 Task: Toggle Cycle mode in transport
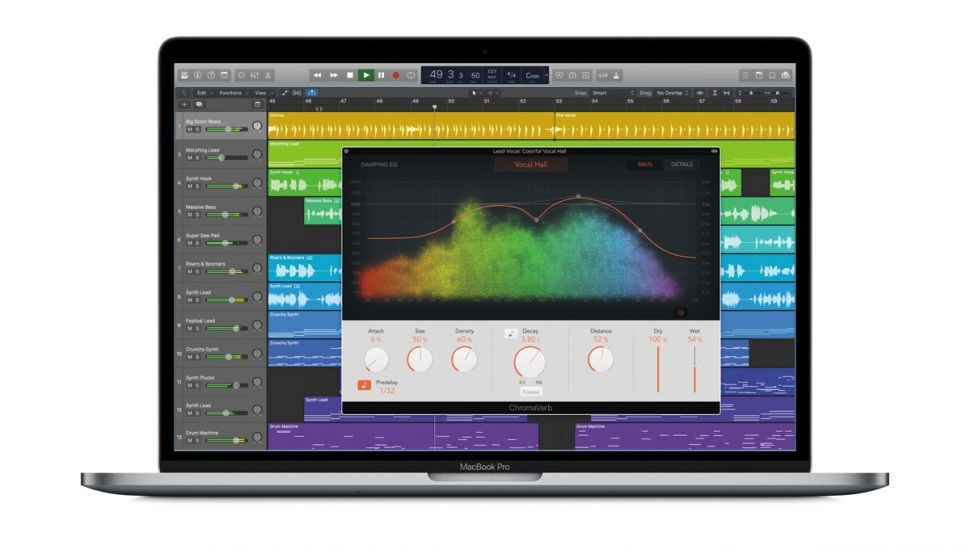[x=411, y=75]
